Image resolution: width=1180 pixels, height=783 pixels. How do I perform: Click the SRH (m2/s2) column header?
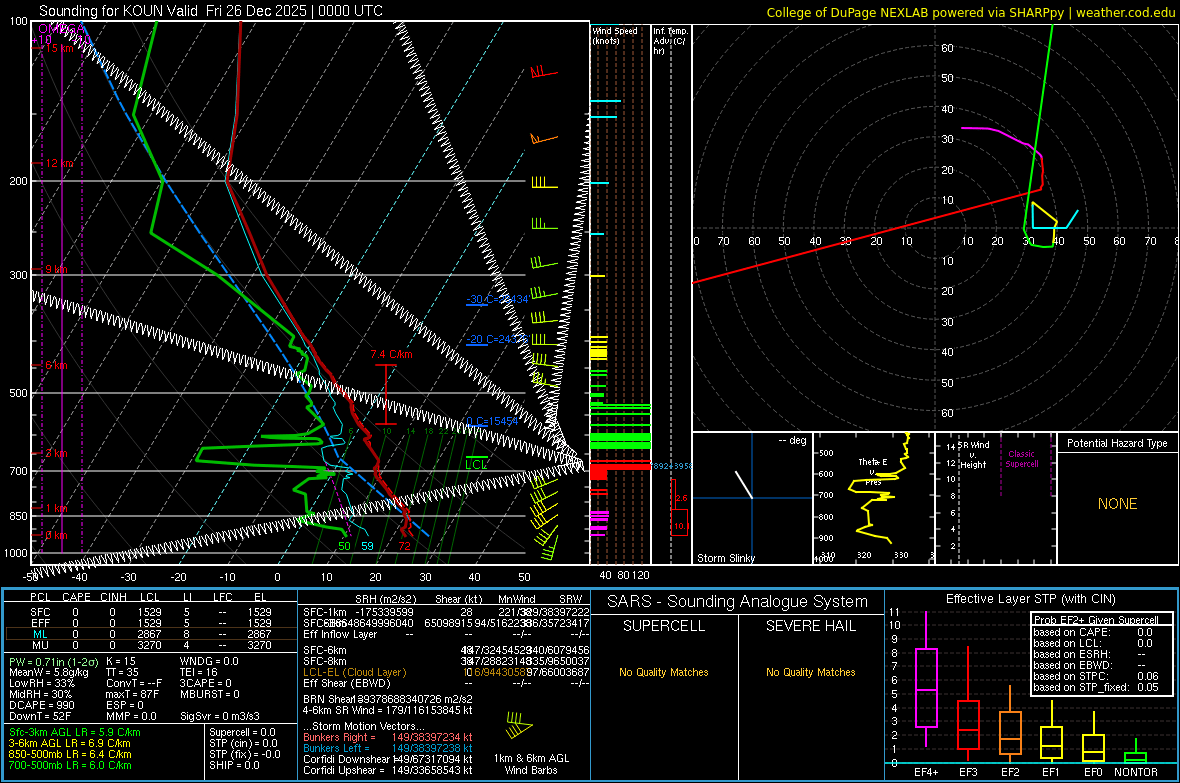click(x=385, y=599)
